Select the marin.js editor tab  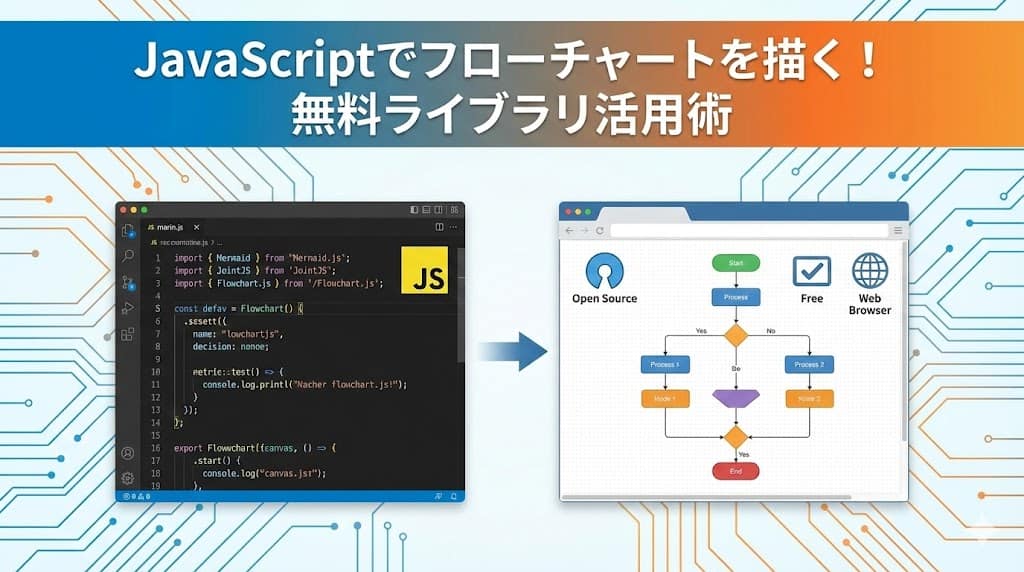tap(170, 228)
